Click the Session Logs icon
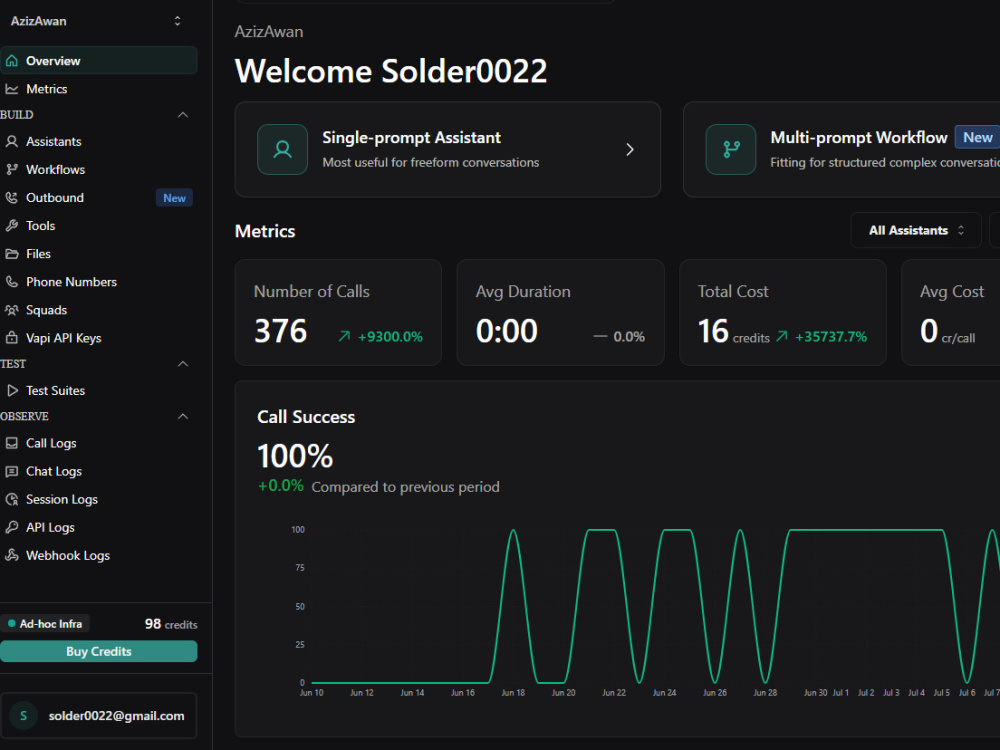The image size is (1000, 750). 11,499
